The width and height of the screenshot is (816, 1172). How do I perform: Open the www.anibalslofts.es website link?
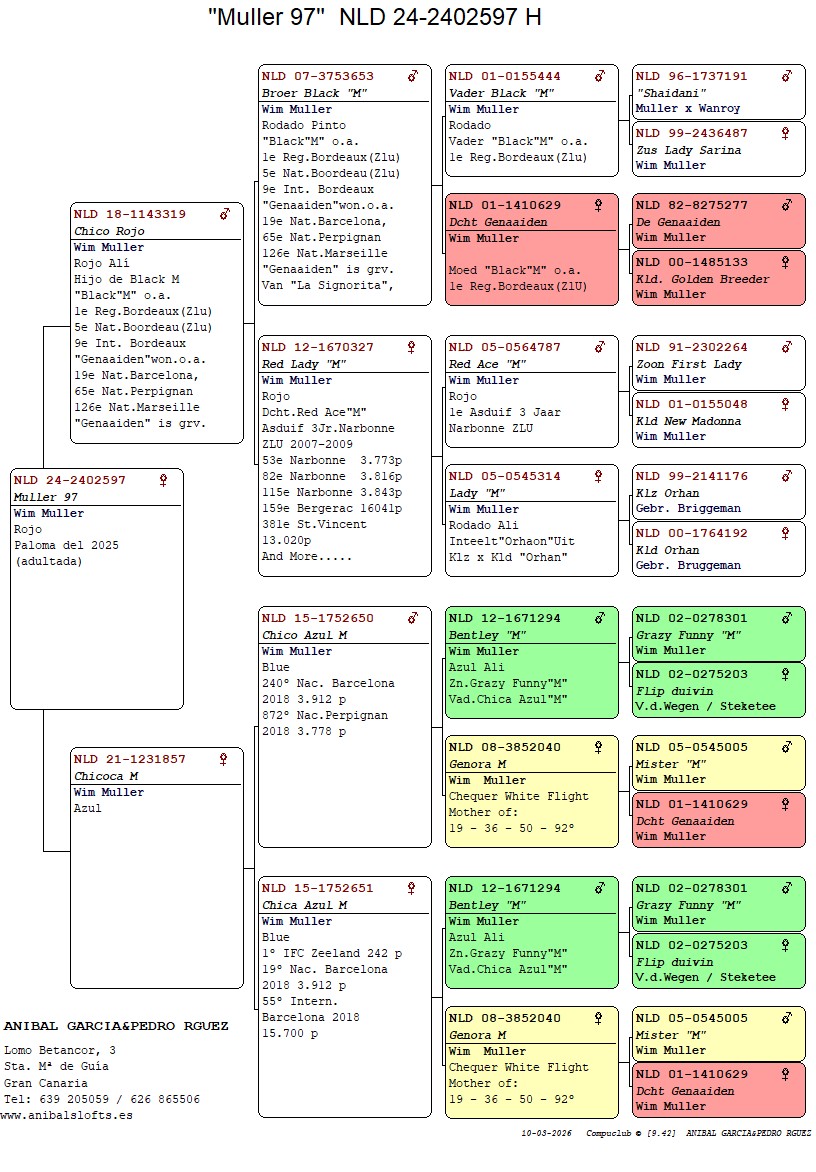pyautogui.click(x=66, y=1115)
